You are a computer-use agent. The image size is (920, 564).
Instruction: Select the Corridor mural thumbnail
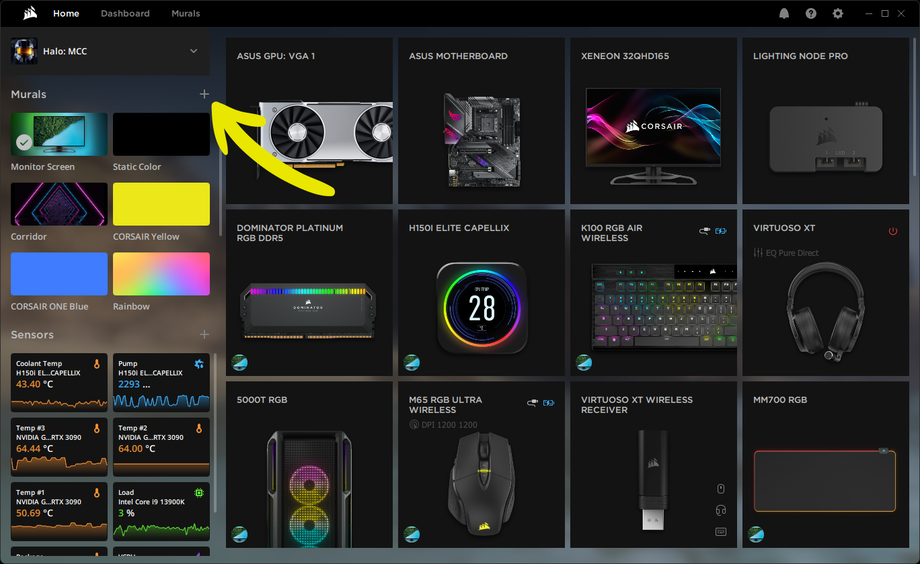pos(59,204)
